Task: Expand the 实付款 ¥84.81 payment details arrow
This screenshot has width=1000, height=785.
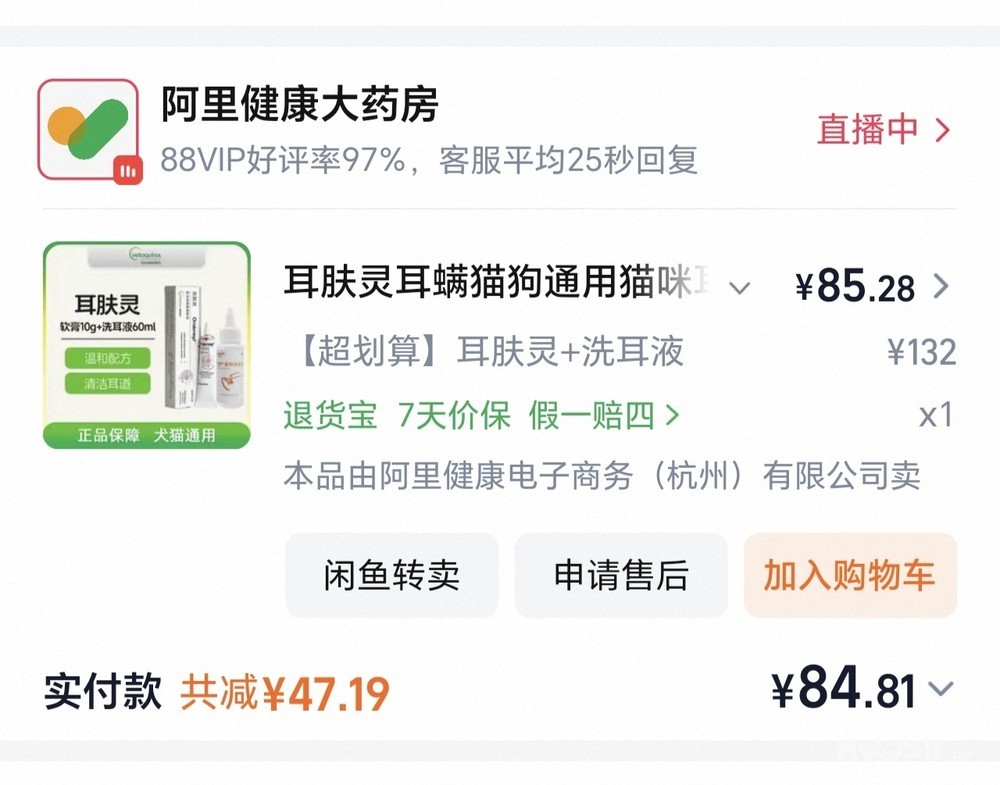Action: tap(941, 689)
